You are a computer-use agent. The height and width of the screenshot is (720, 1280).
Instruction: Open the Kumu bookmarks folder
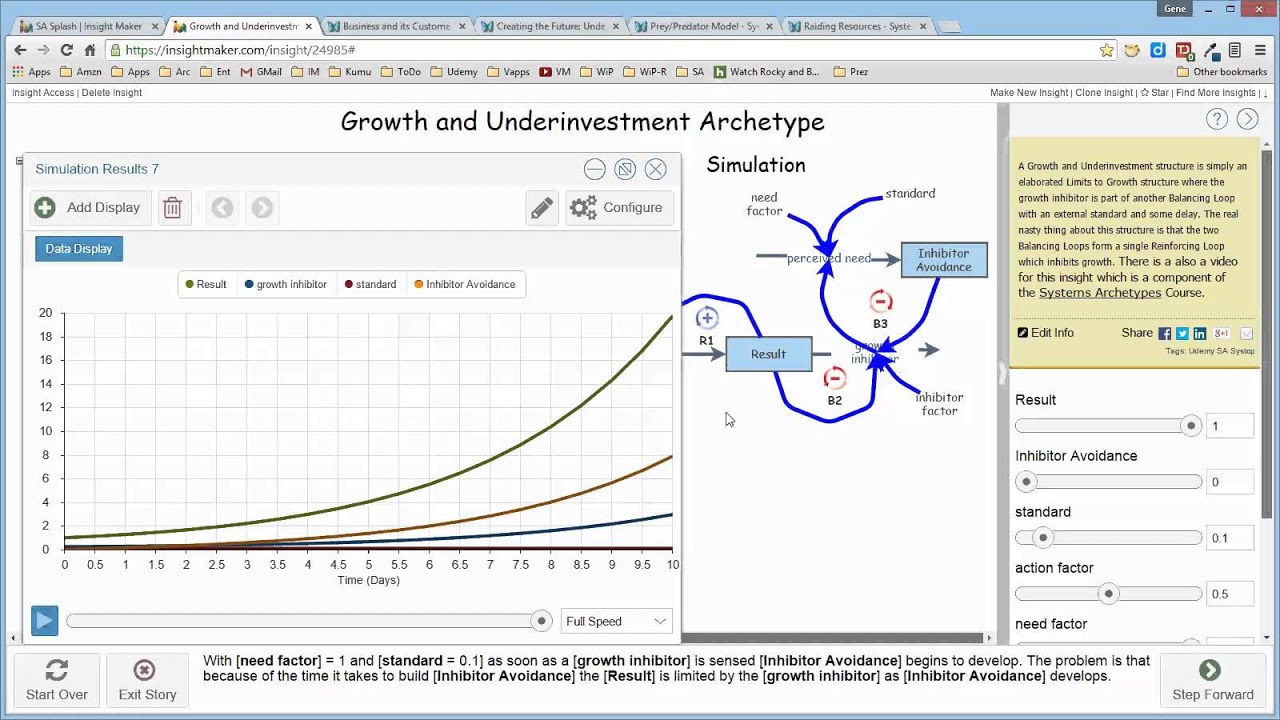click(350, 72)
